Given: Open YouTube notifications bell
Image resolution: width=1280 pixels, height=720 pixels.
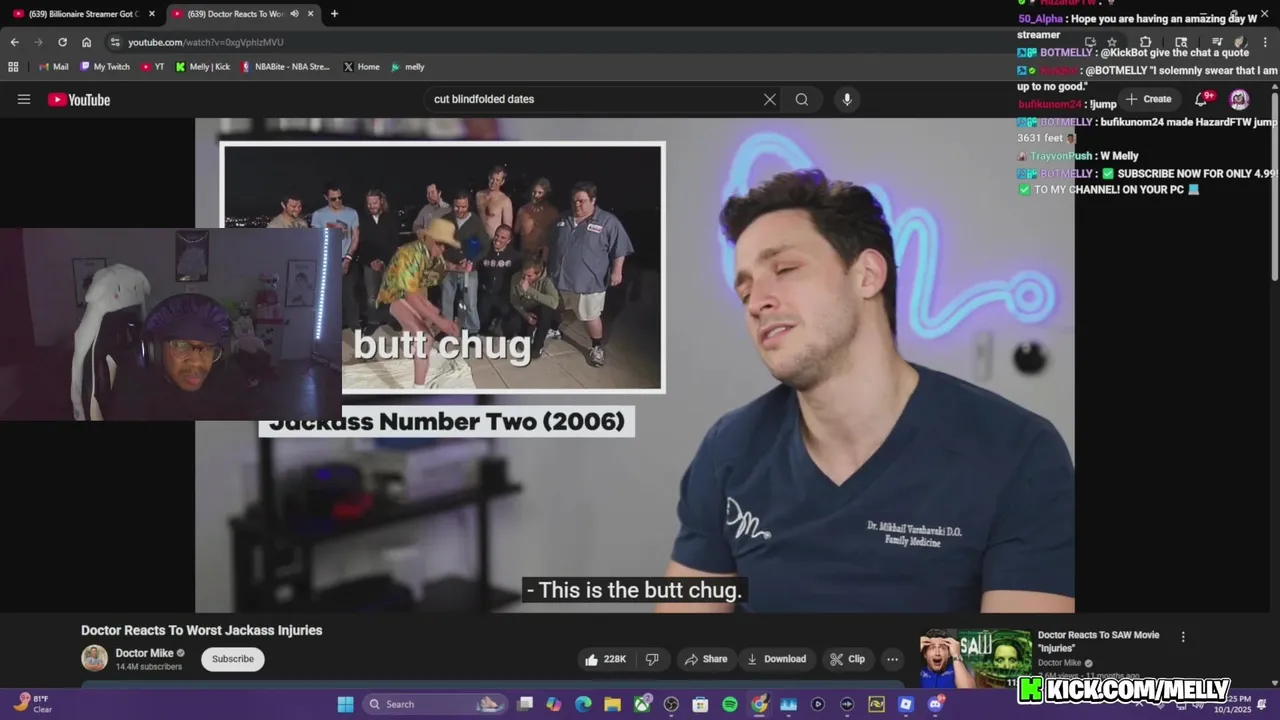Looking at the screenshot, I should coord(1202,99).
